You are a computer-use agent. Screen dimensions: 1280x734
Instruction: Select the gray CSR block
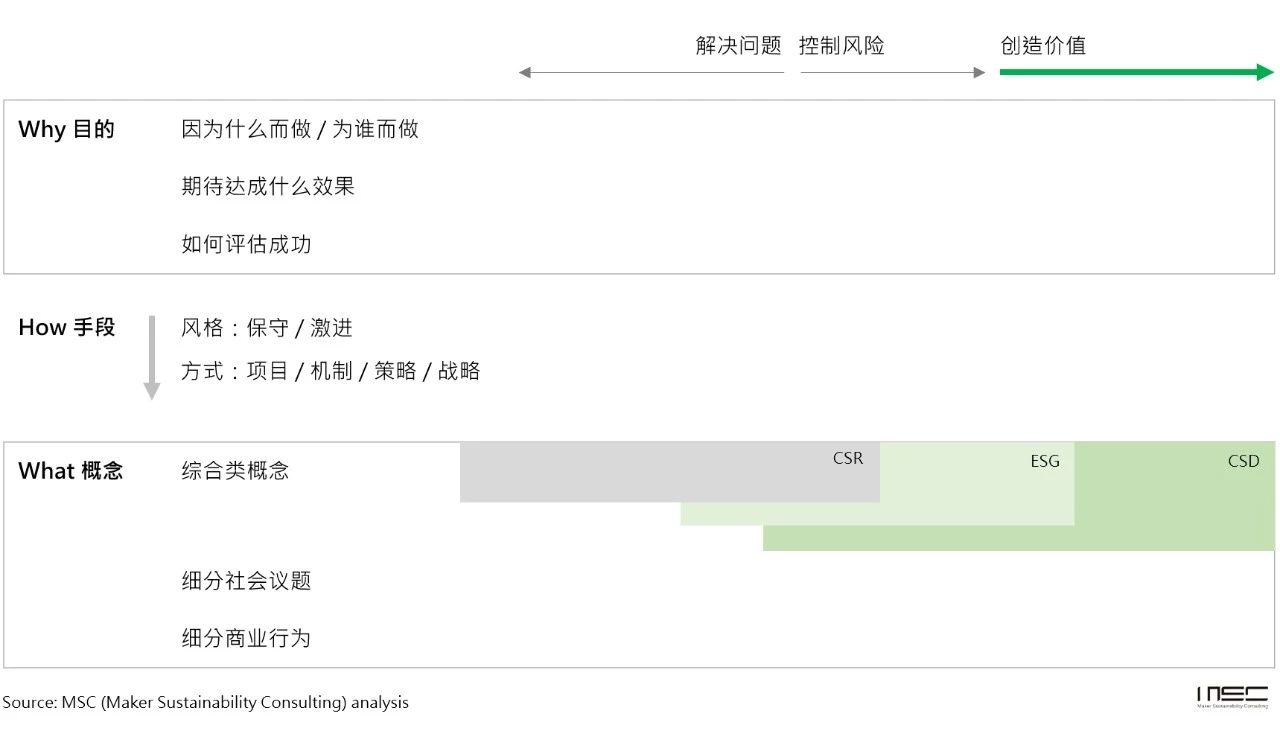pos(670,472)
